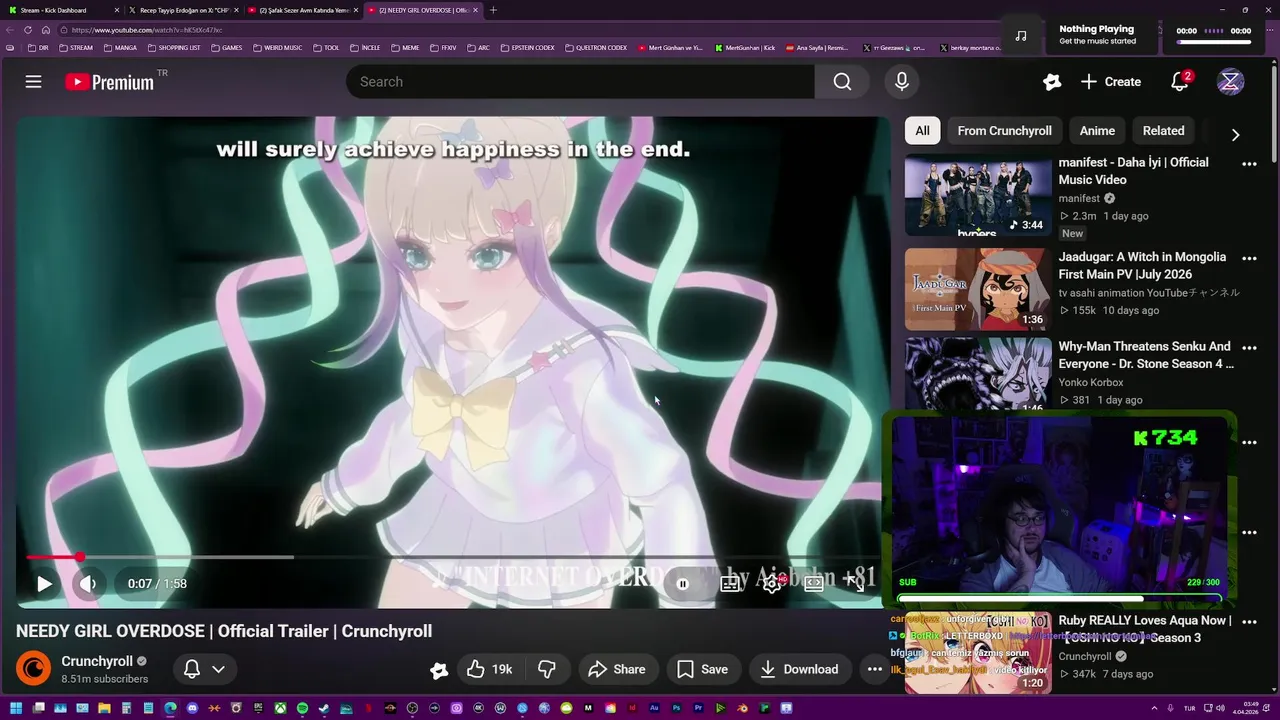
Task: Save the video to a playlist
Action: [702, 669]
